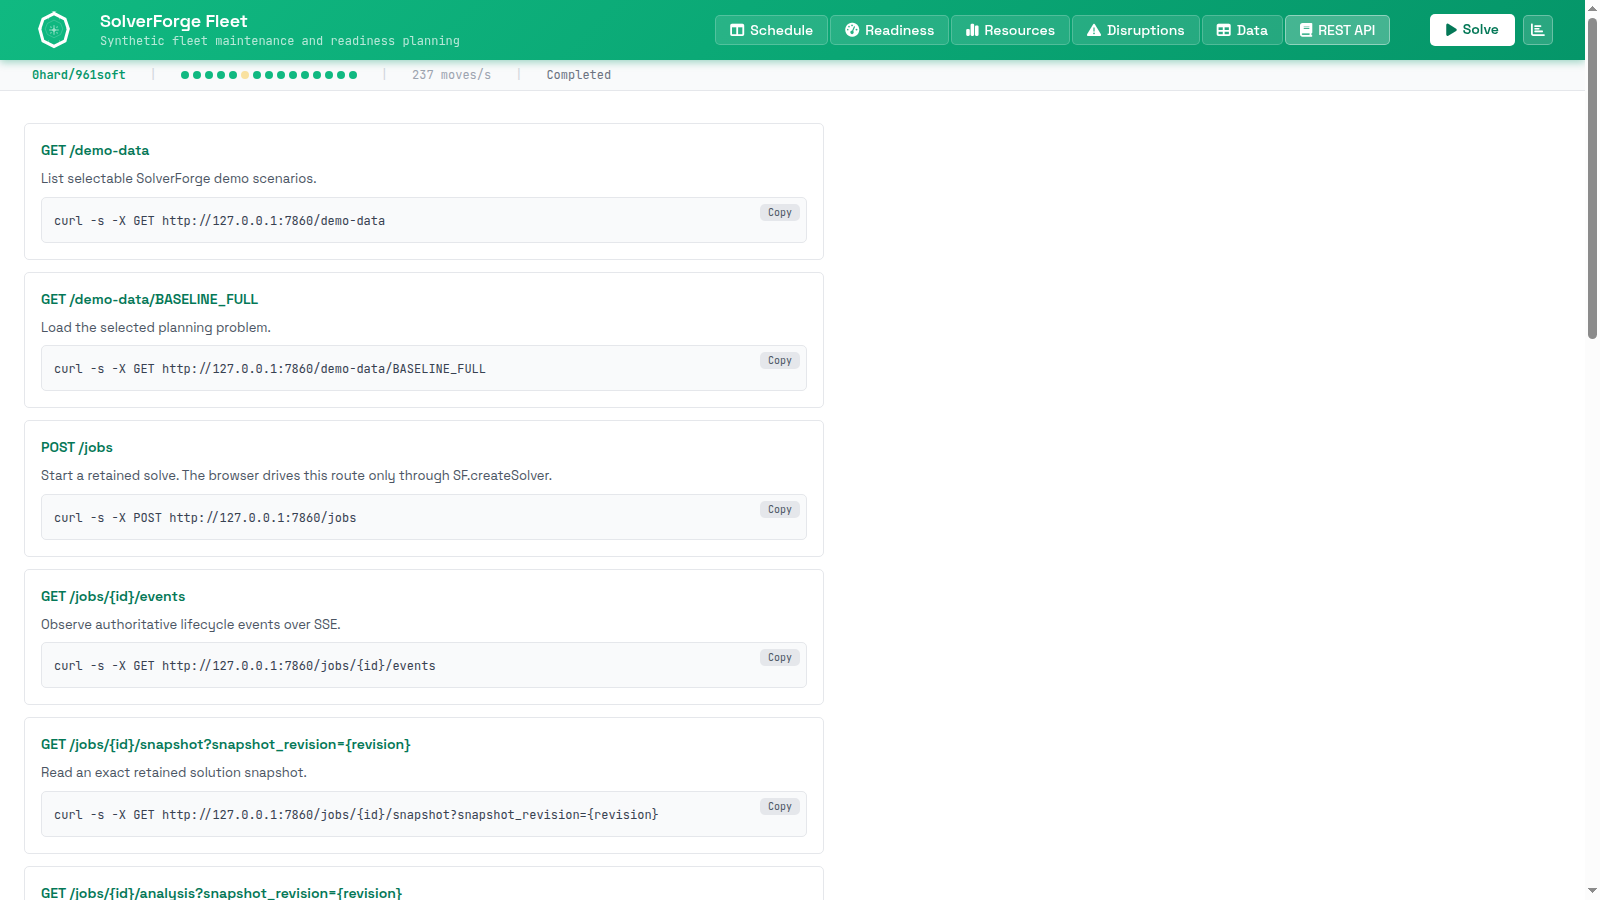Click the GET /jobs/{id}/events heading
This screenshot has width=1600, height=900.
(113, 597)
